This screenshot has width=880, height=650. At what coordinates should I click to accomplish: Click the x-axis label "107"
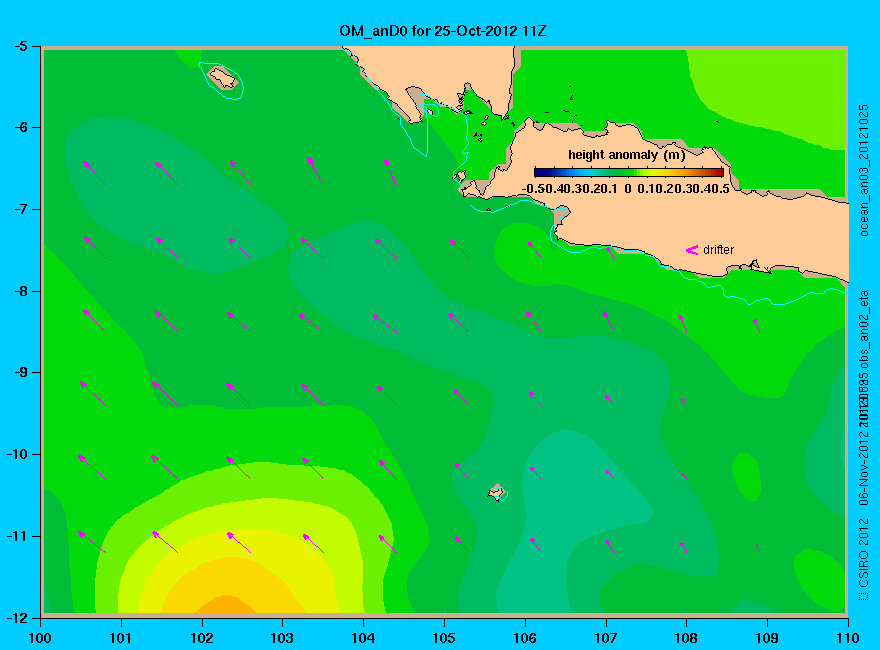click(606, 638)
